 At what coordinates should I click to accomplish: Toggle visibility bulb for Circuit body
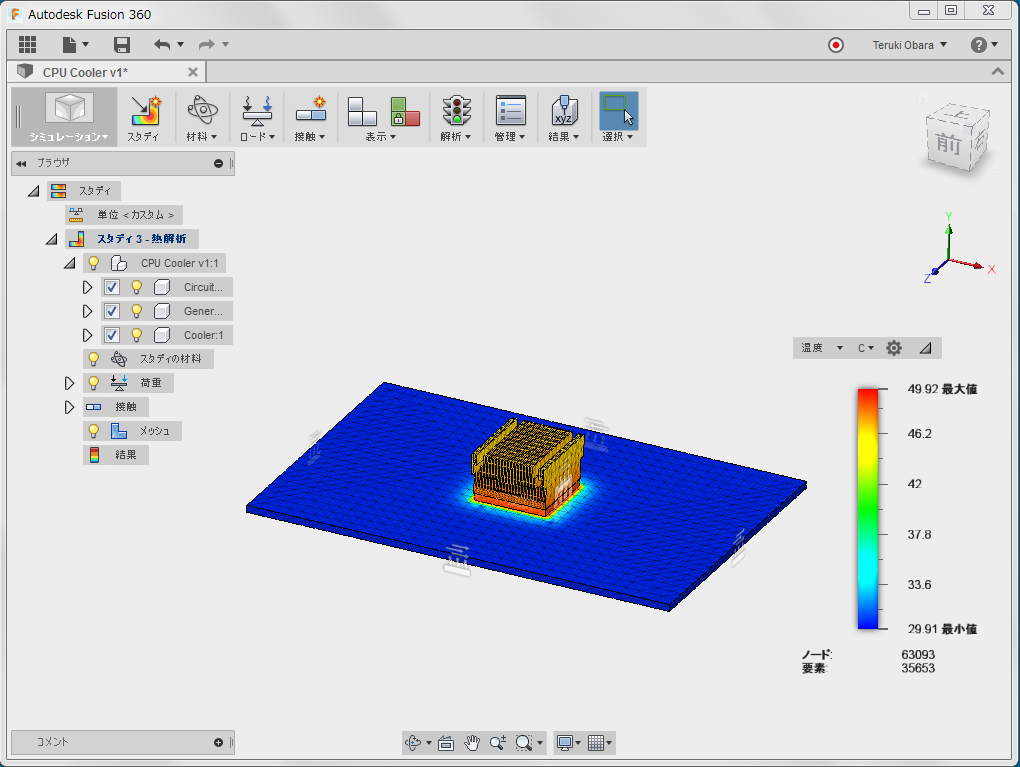[137, 287]
